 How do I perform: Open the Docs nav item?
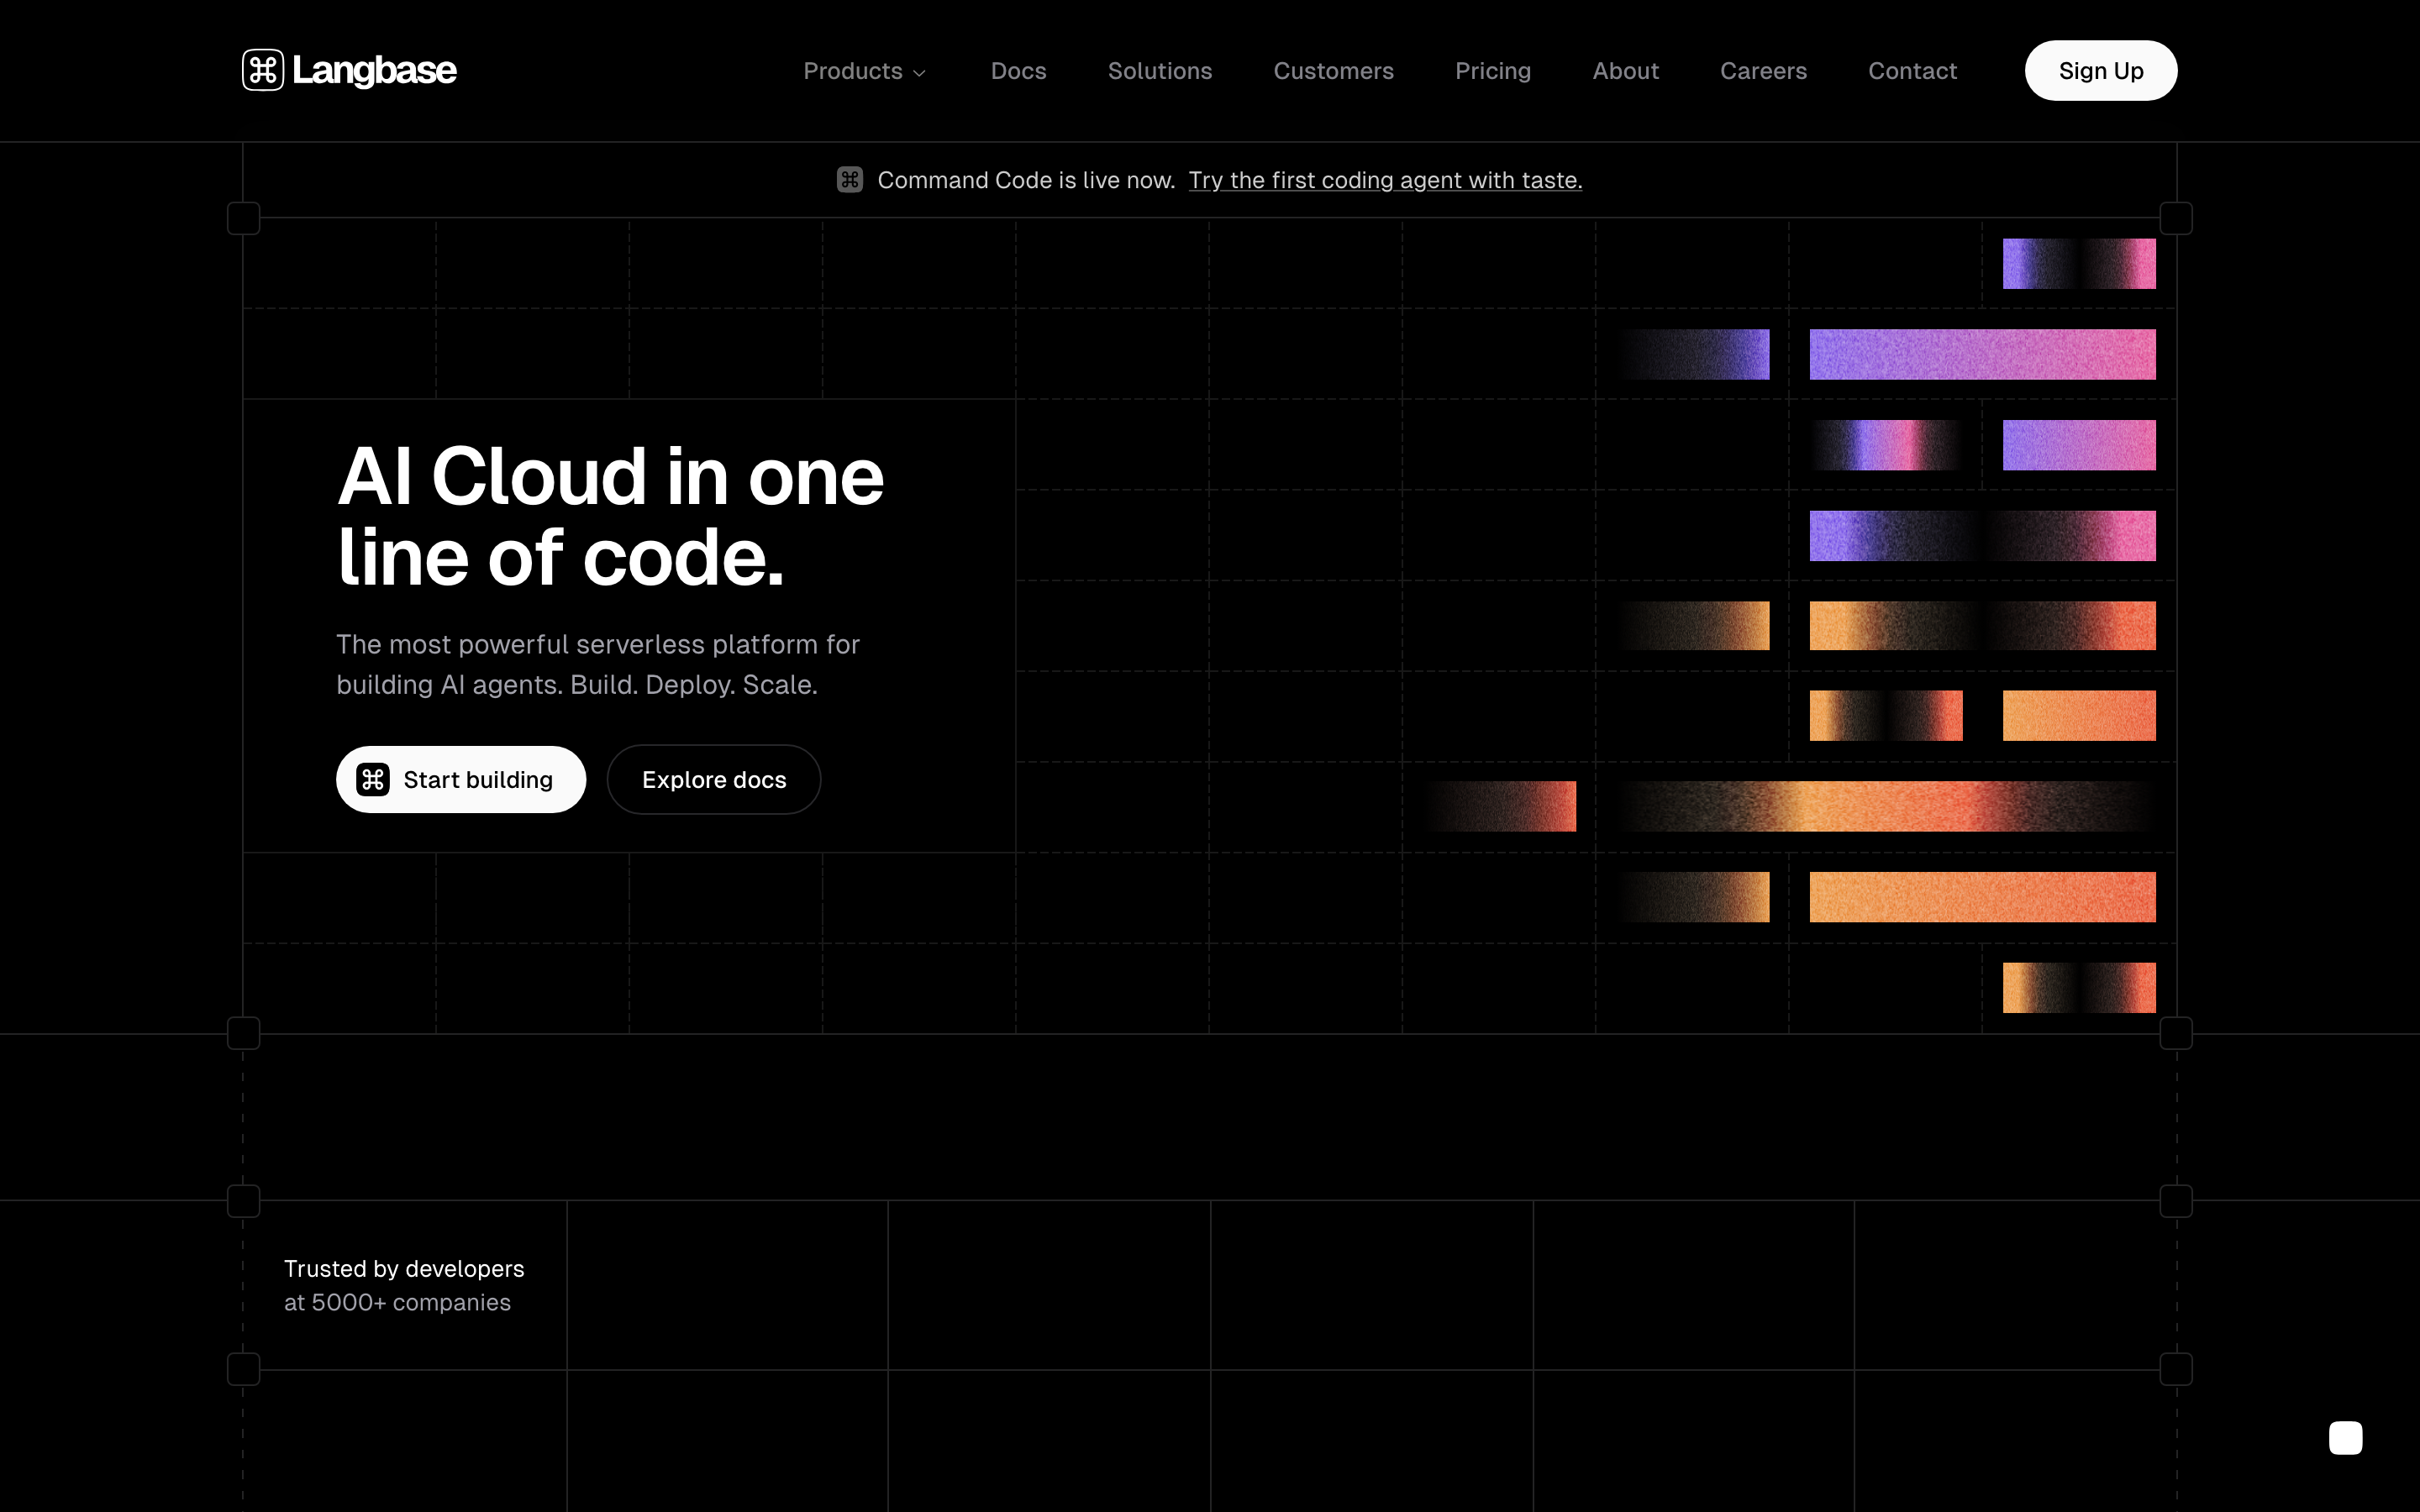pyautogui.click(x=1018, y=71)
